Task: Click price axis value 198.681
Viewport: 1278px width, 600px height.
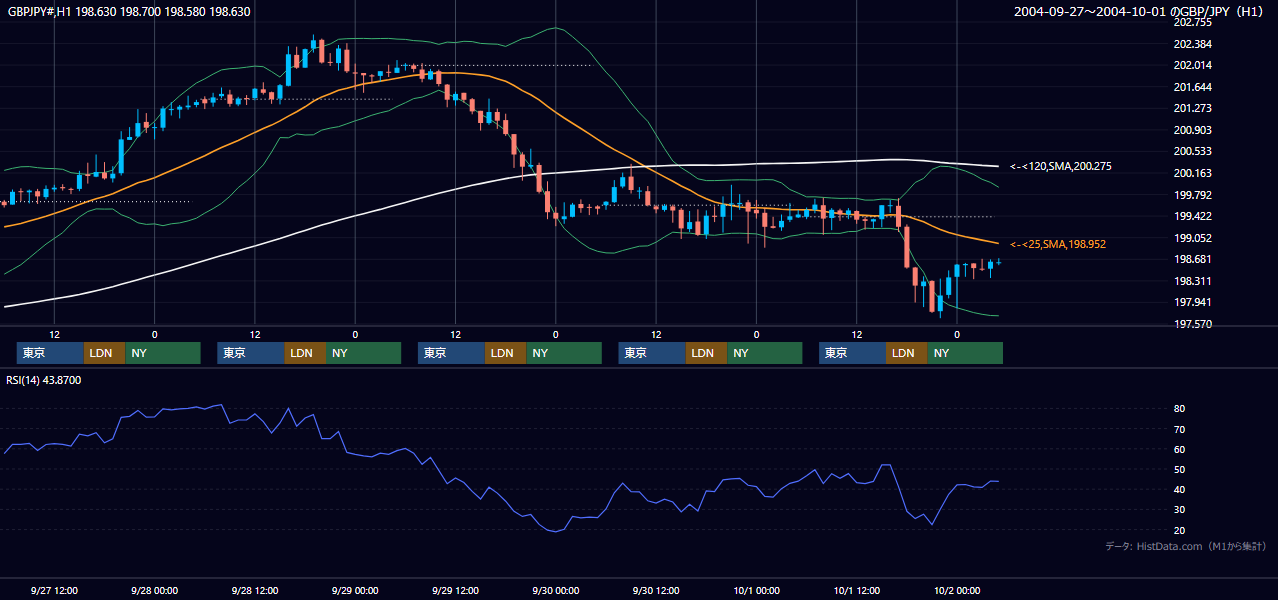Action: point(1192,259)
